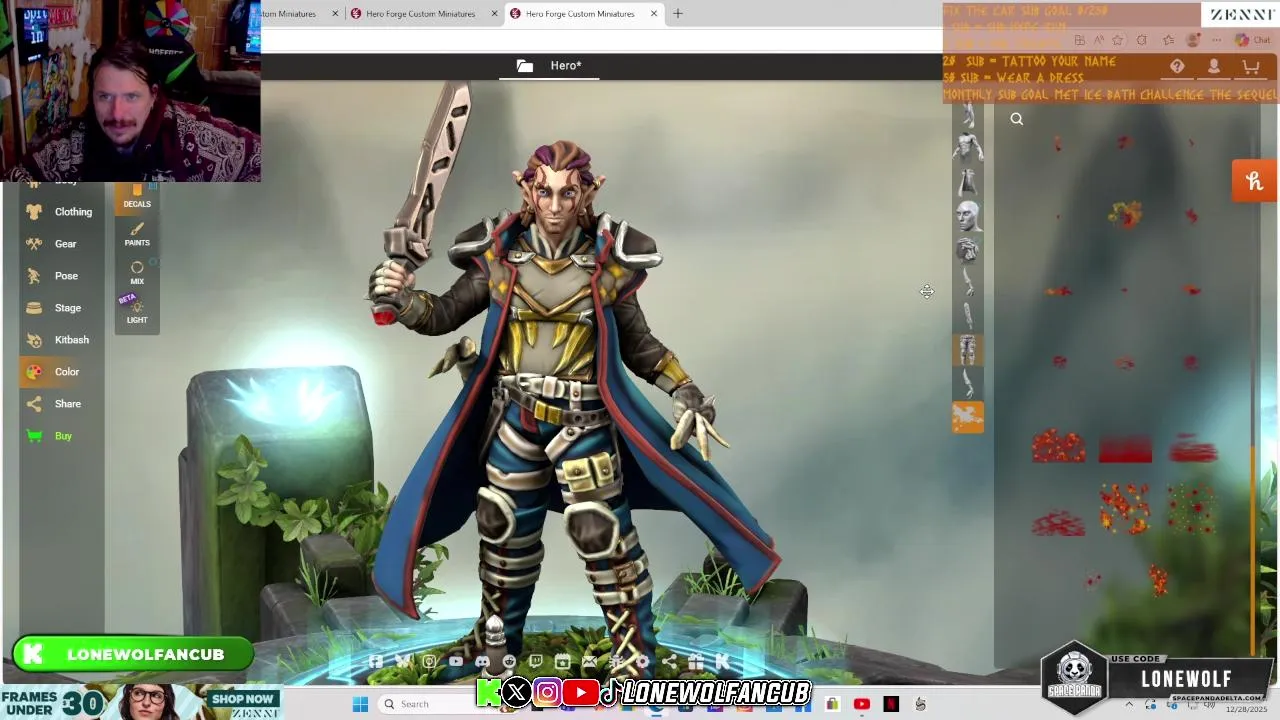Choose the red streaked smear decal

1193,450
